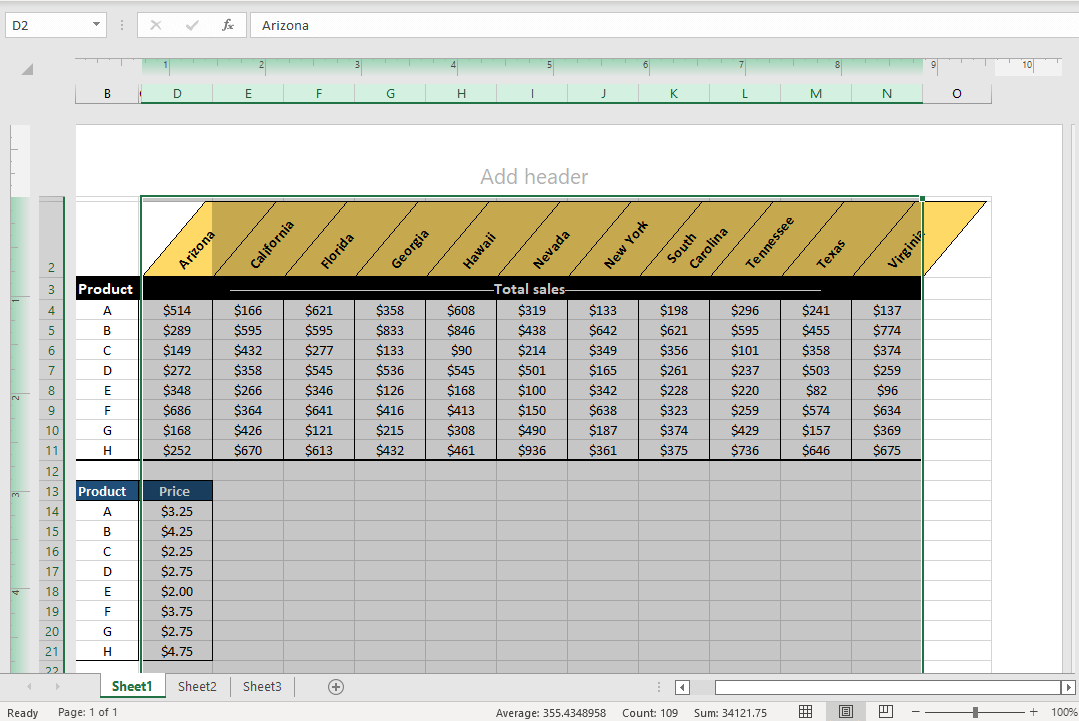Zoom out using the minus icon
The width and height of the screenshot is (1079, 721).
(x=916, y=711)
